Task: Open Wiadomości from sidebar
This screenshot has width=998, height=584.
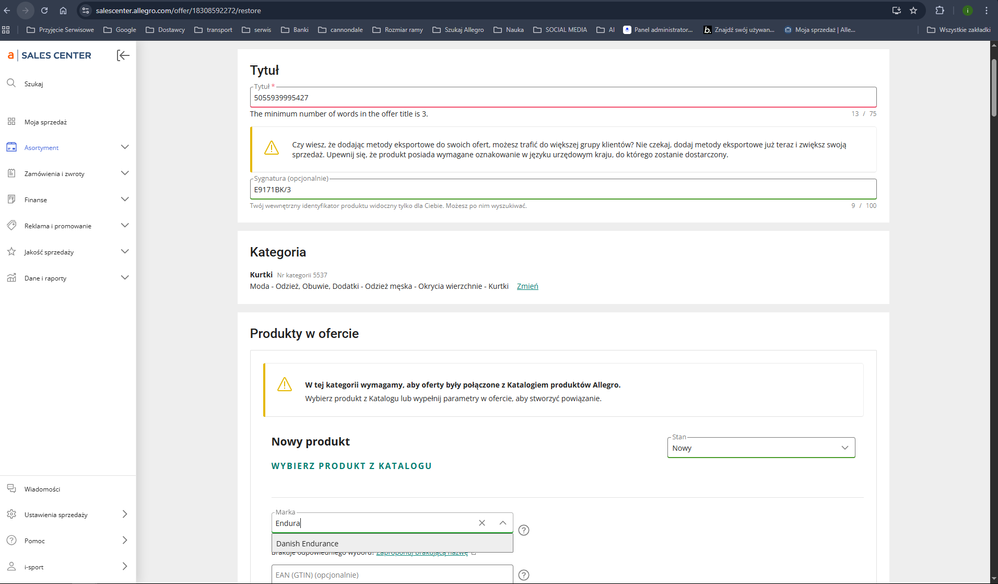Action: (x=42, y=489)
